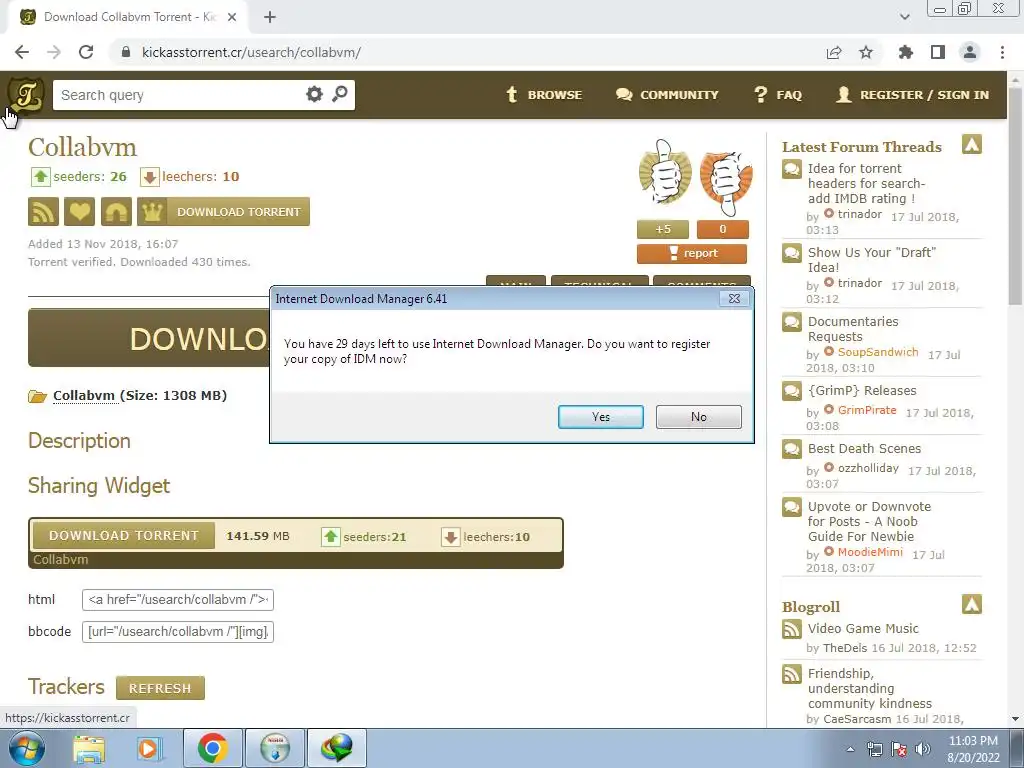Open Browse menu
Viewport: 1024px width, 768px height.
coord(543,95)
